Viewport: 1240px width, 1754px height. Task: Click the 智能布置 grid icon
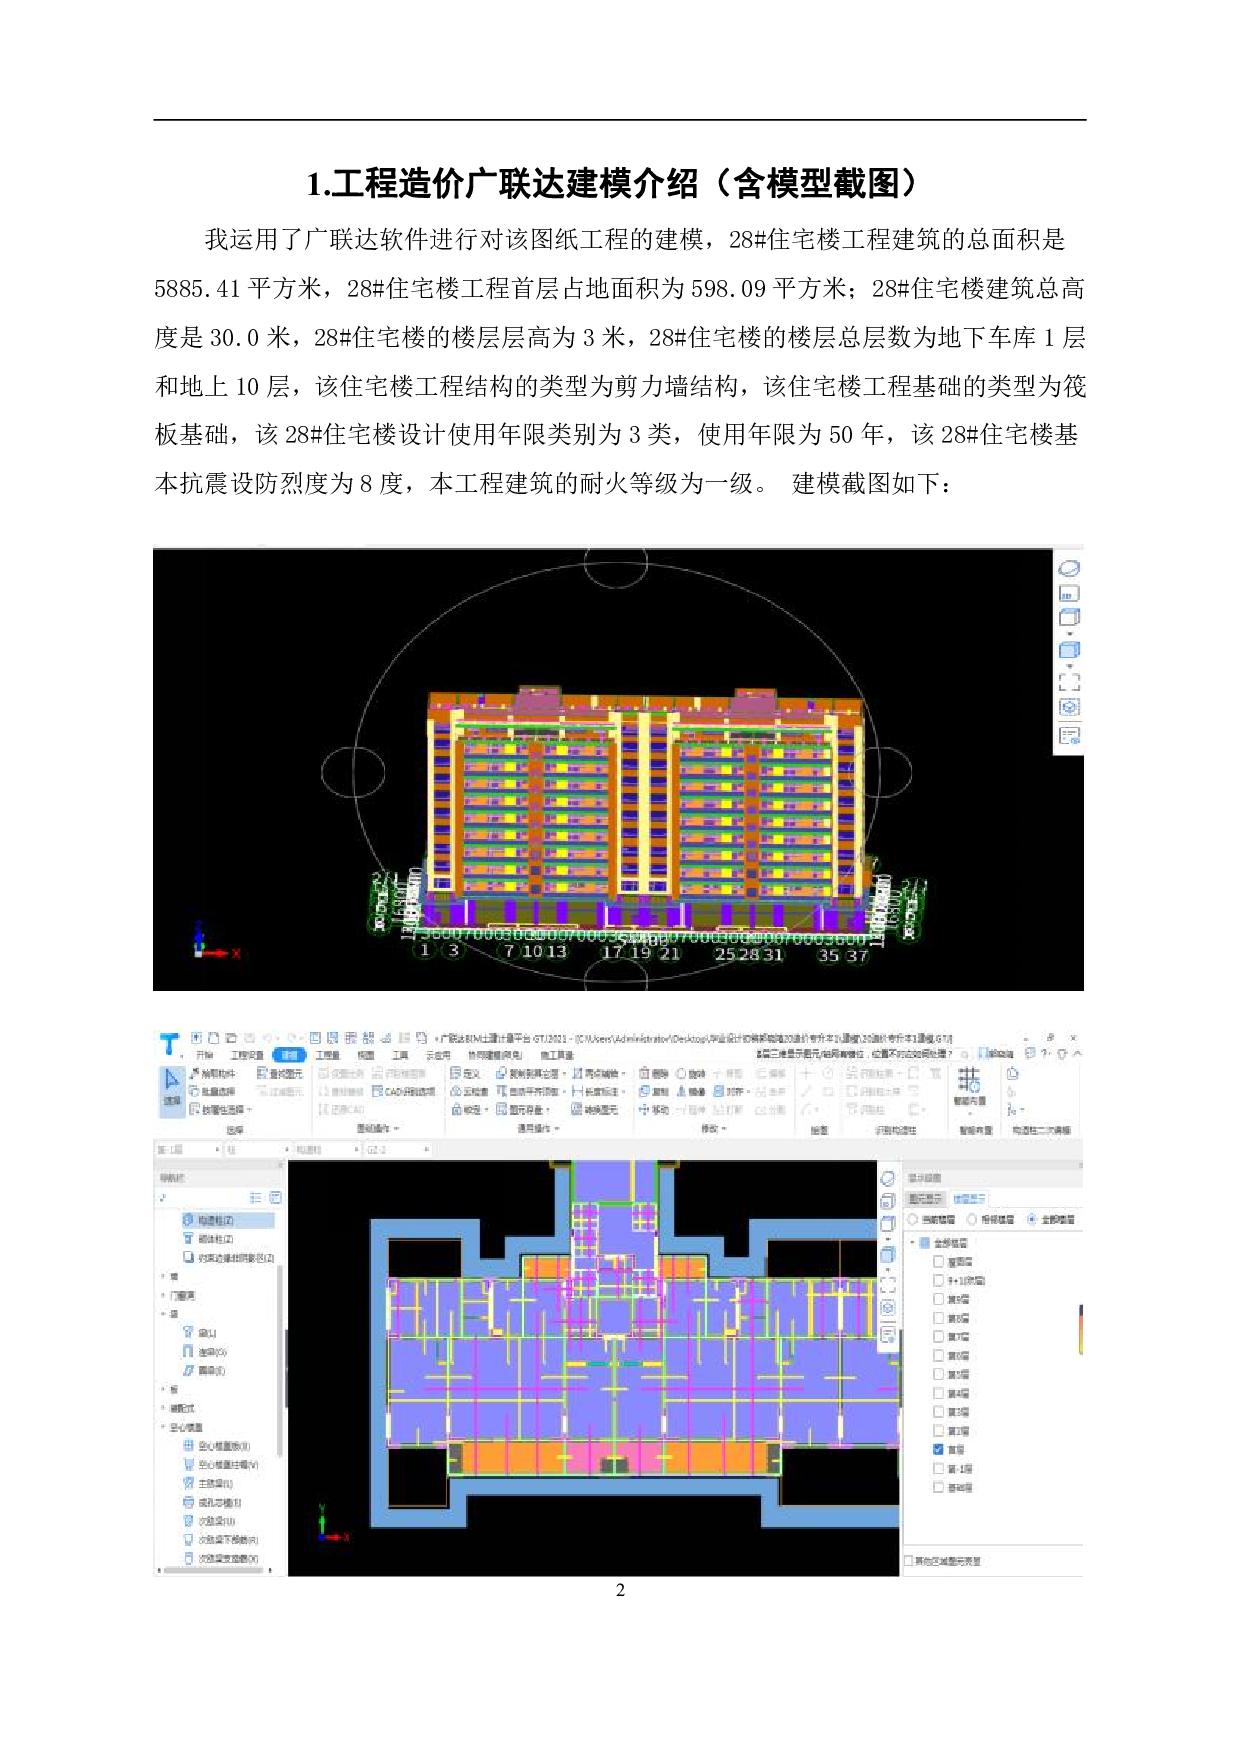(968, 1080)
